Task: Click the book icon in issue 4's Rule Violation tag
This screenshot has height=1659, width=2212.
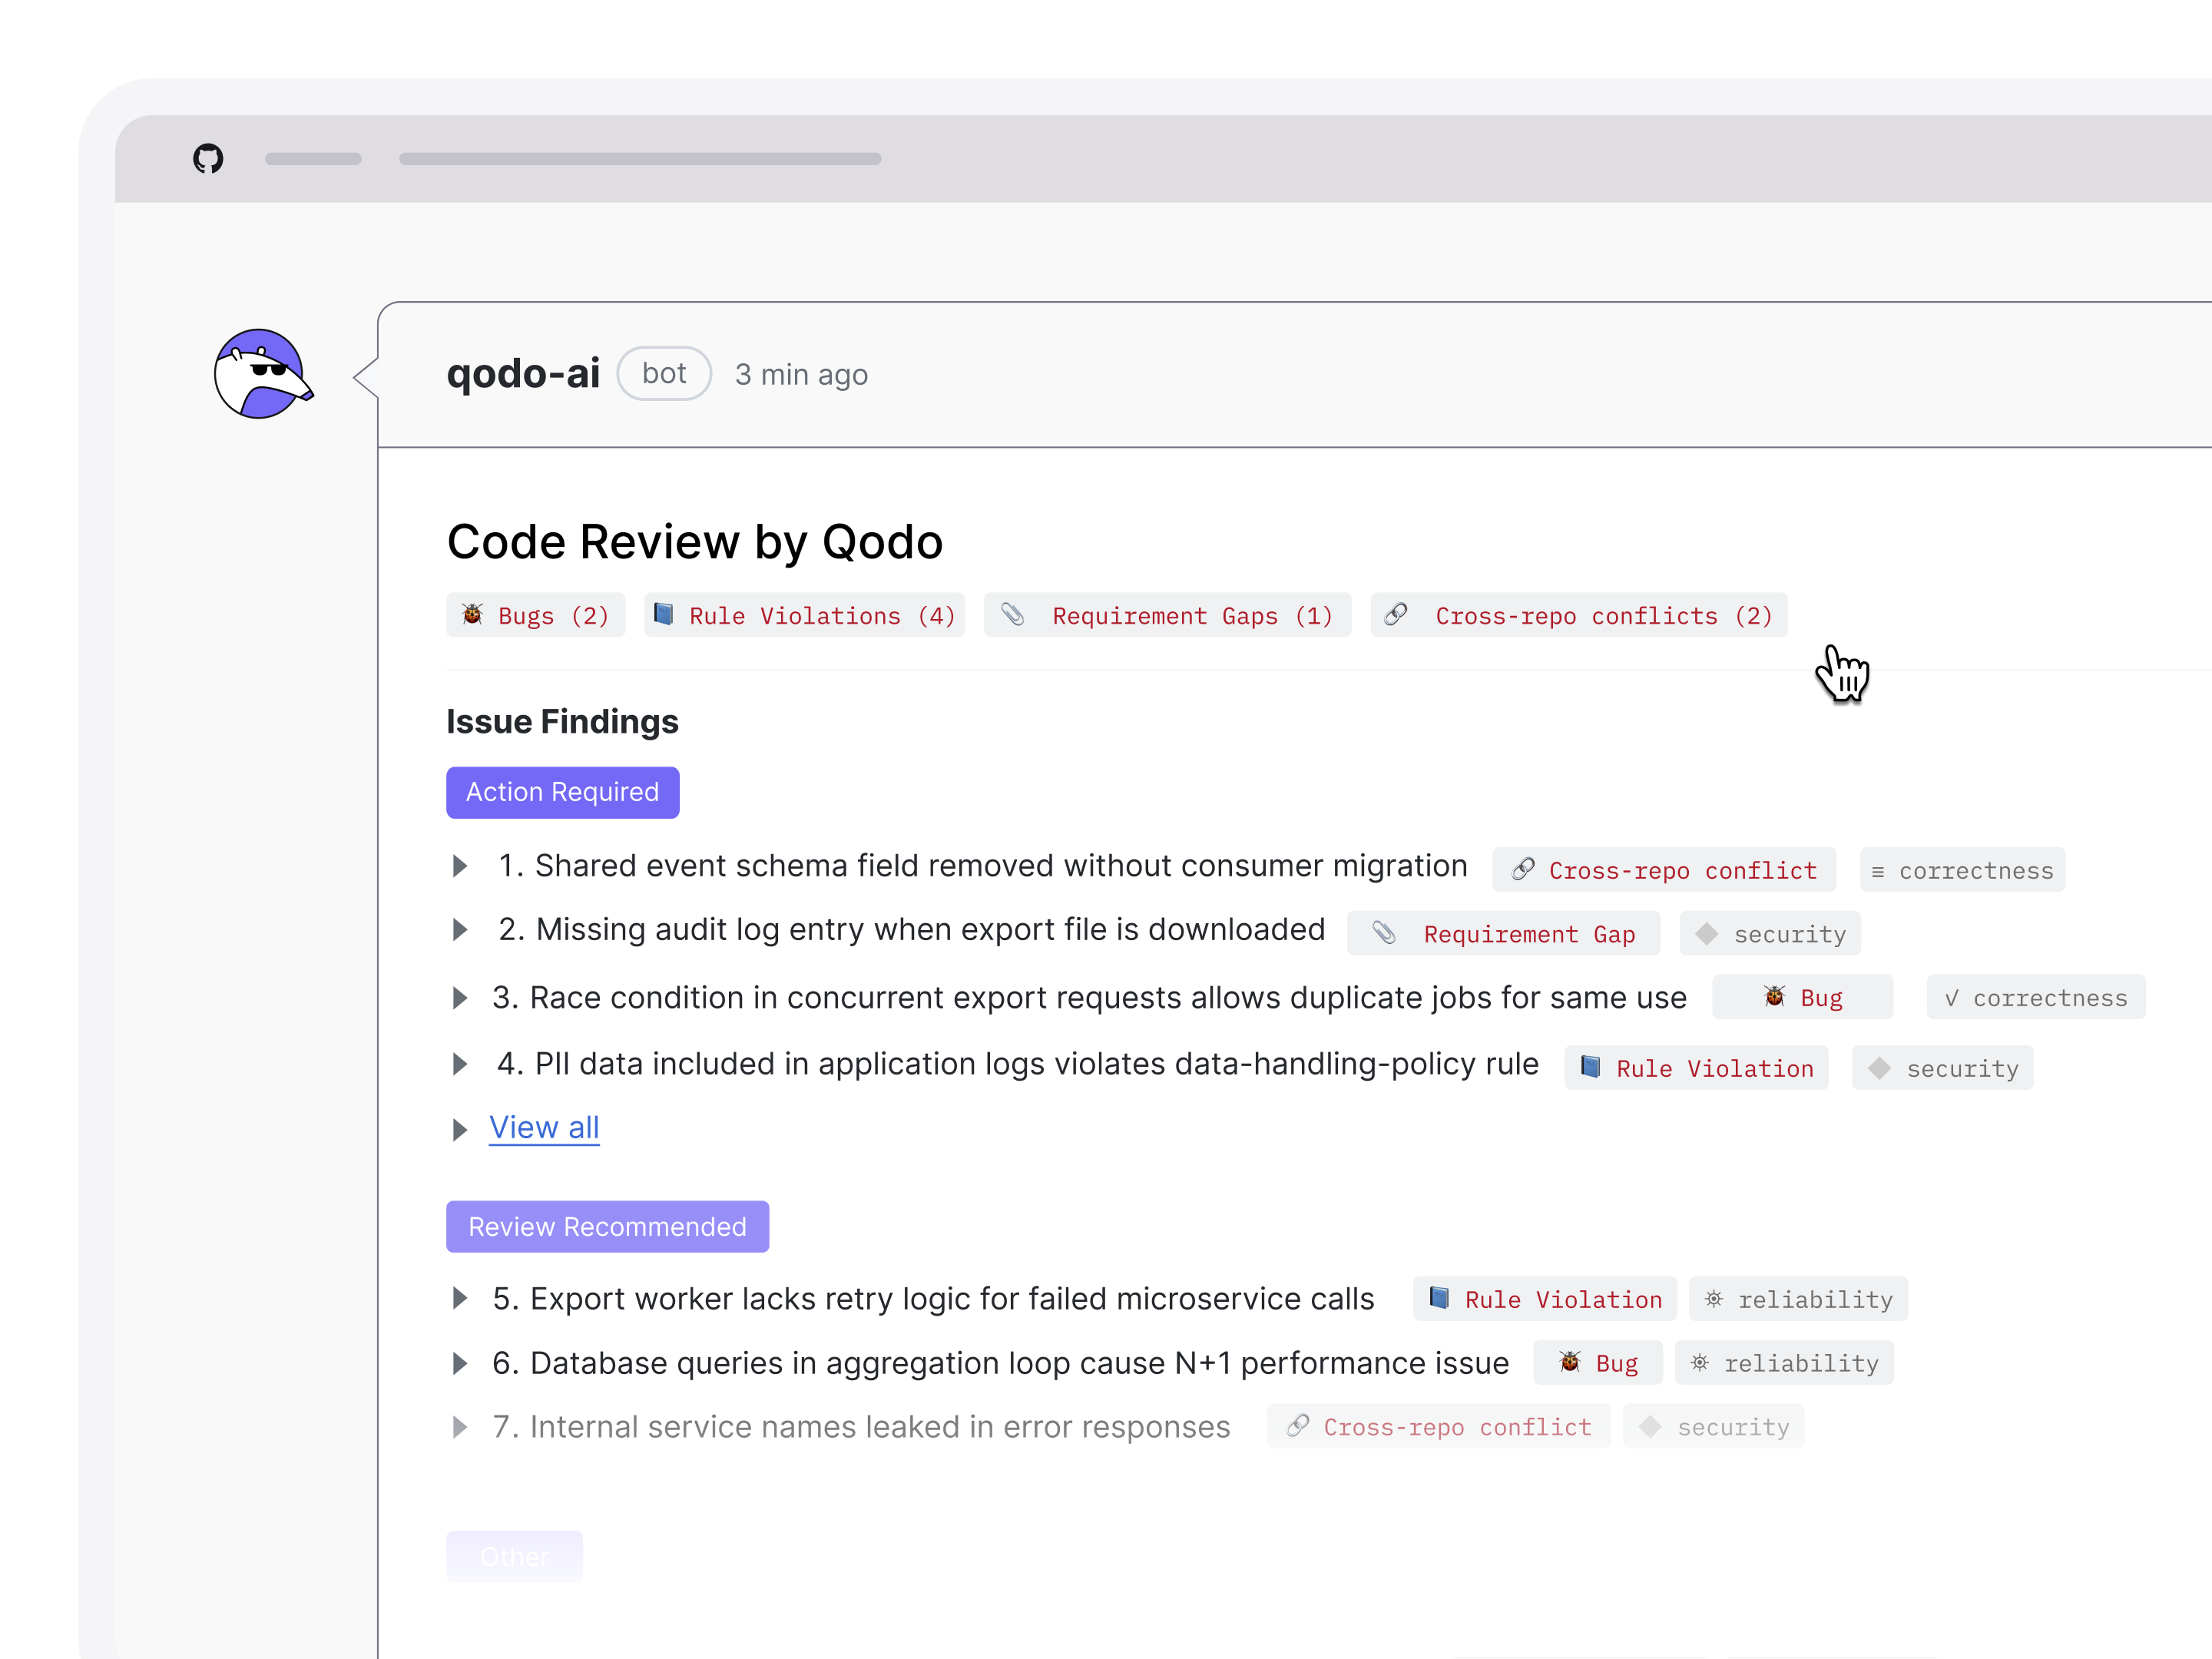Action: (1590, 1066)
